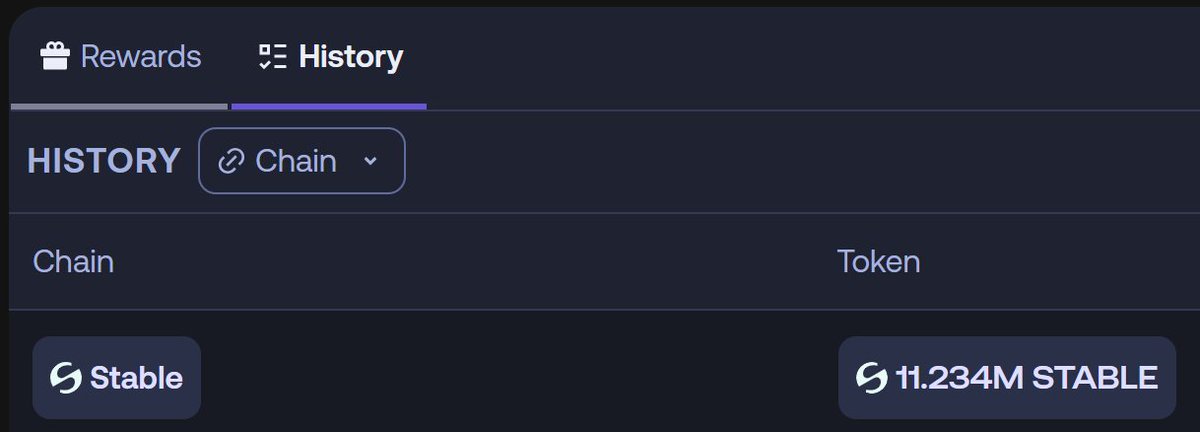Click the 11.234M STABLE token badge
This screenshot has width=1200, height=432.
point(1006,378)
